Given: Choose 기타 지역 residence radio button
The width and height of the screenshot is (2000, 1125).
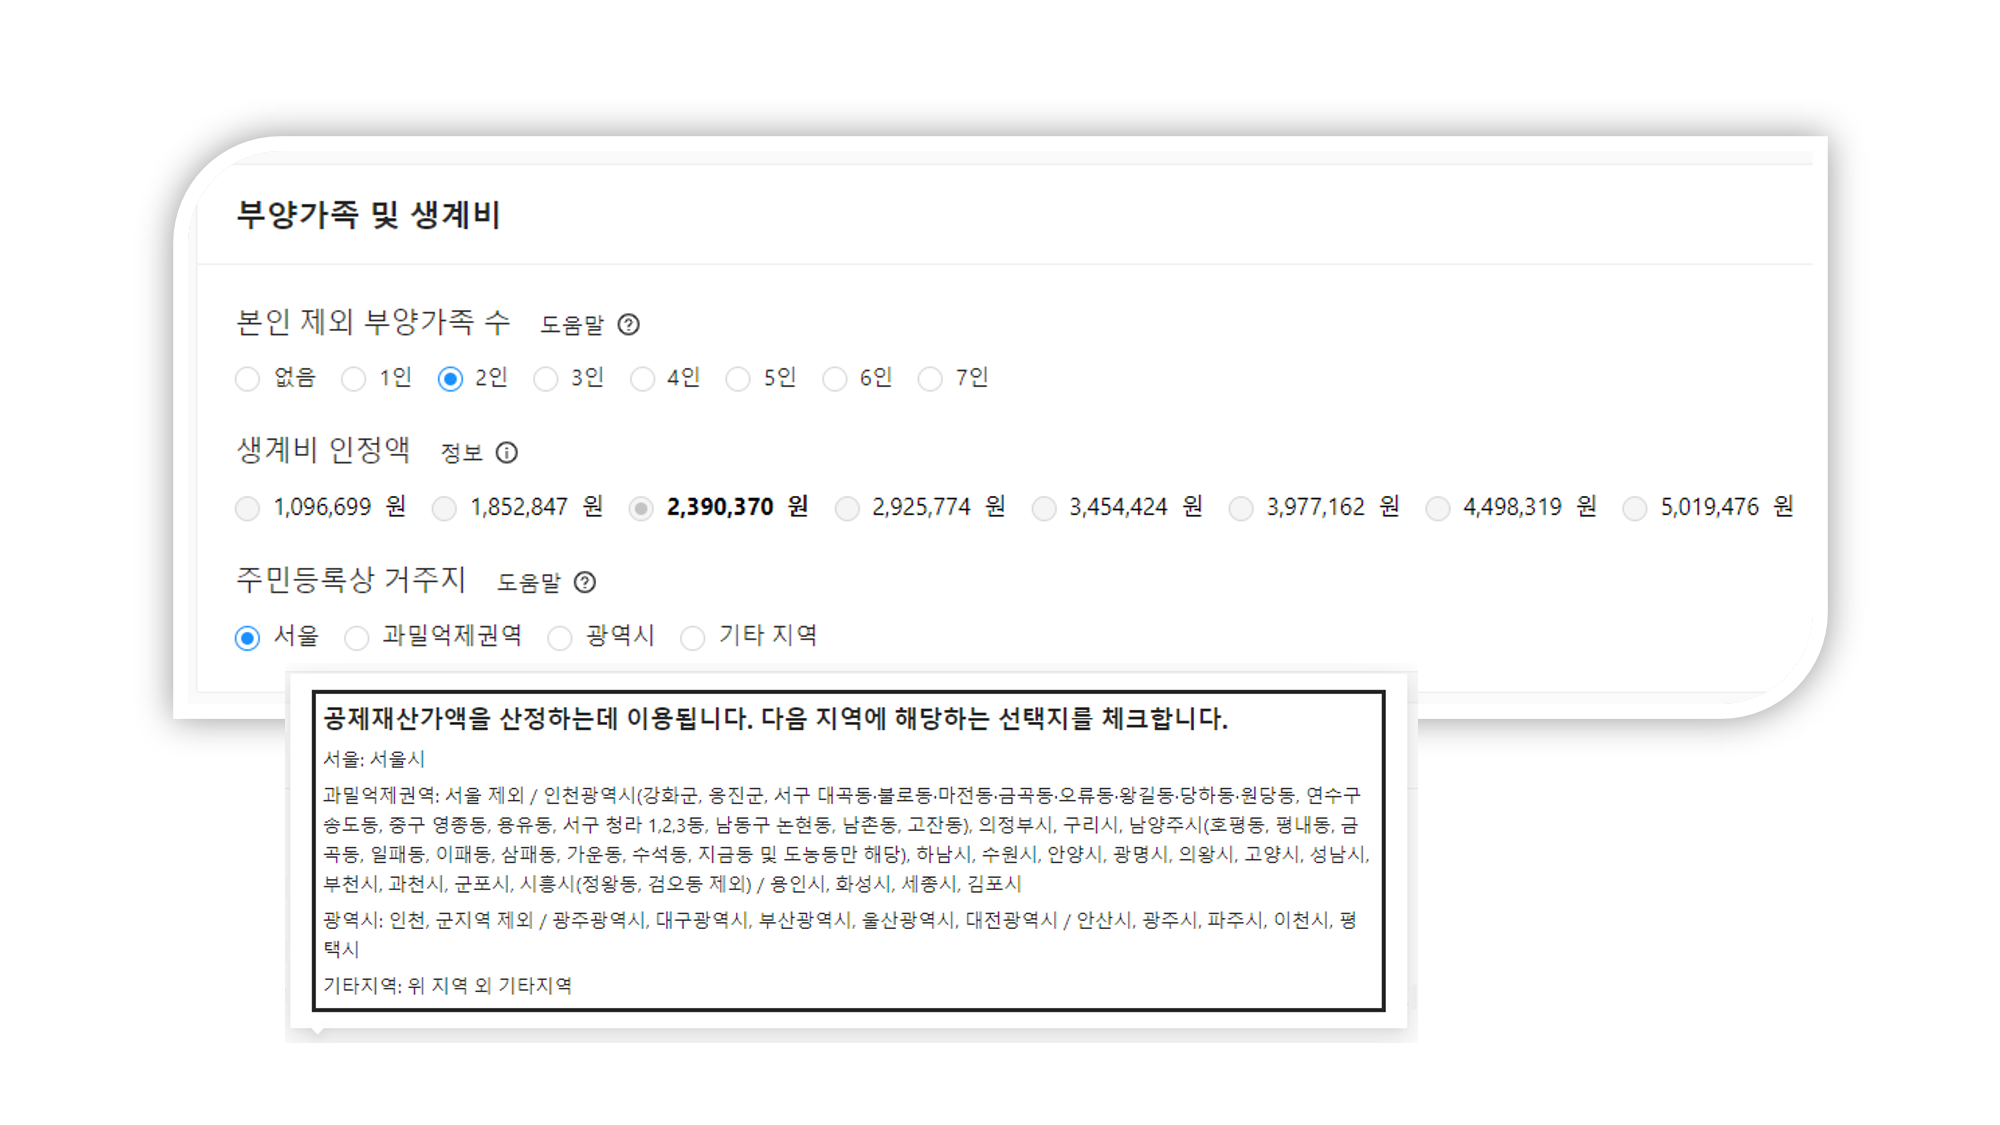Looking at the screenshot, I should 692,638.
